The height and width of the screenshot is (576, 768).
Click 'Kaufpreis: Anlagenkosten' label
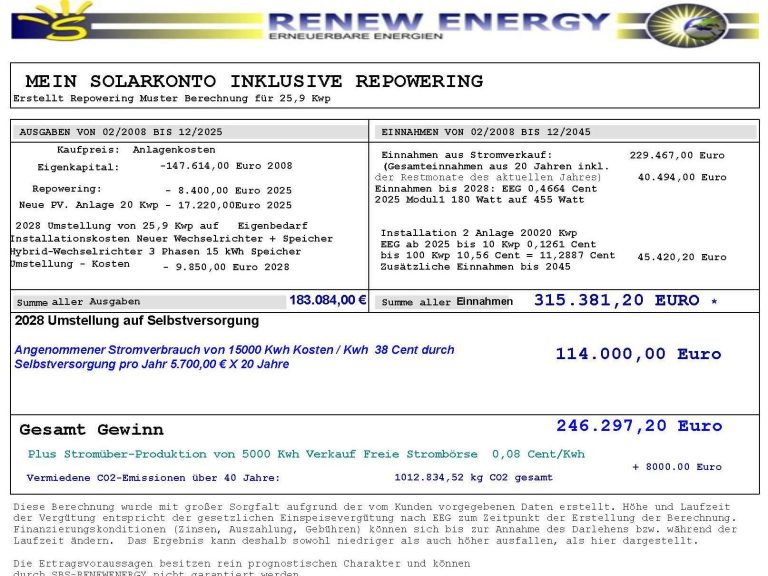pos(136,150)
